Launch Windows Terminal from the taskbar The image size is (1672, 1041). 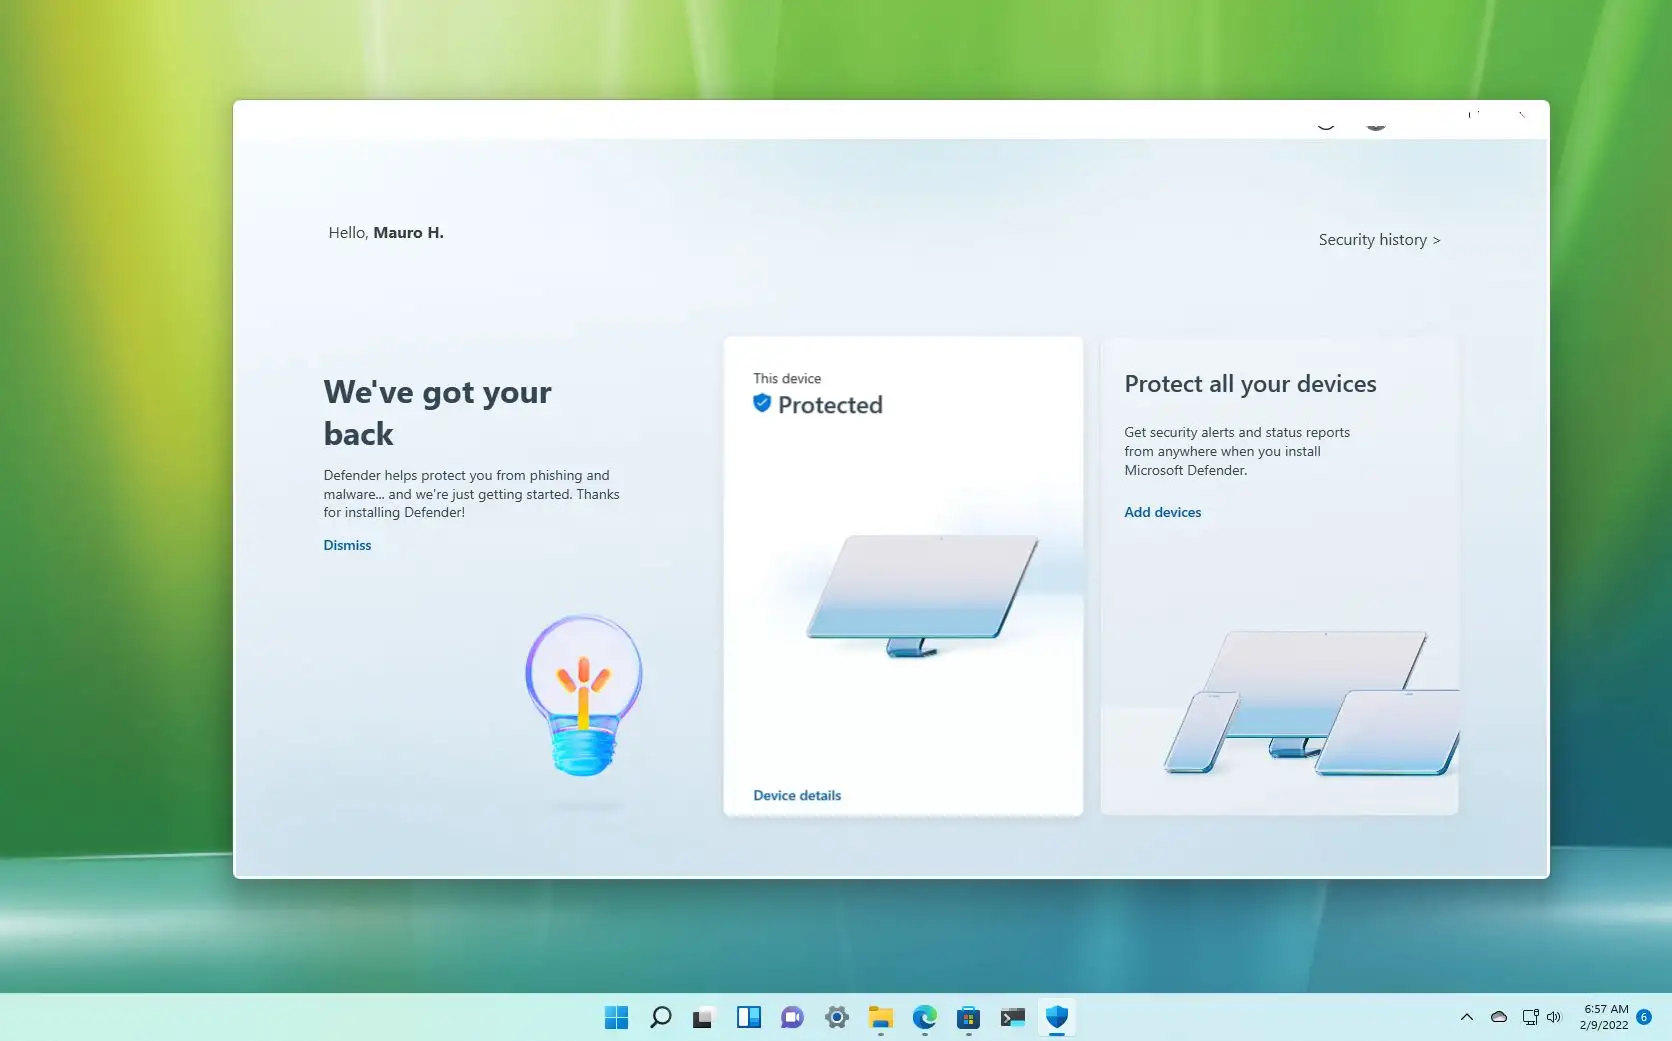point(1012,1018)
